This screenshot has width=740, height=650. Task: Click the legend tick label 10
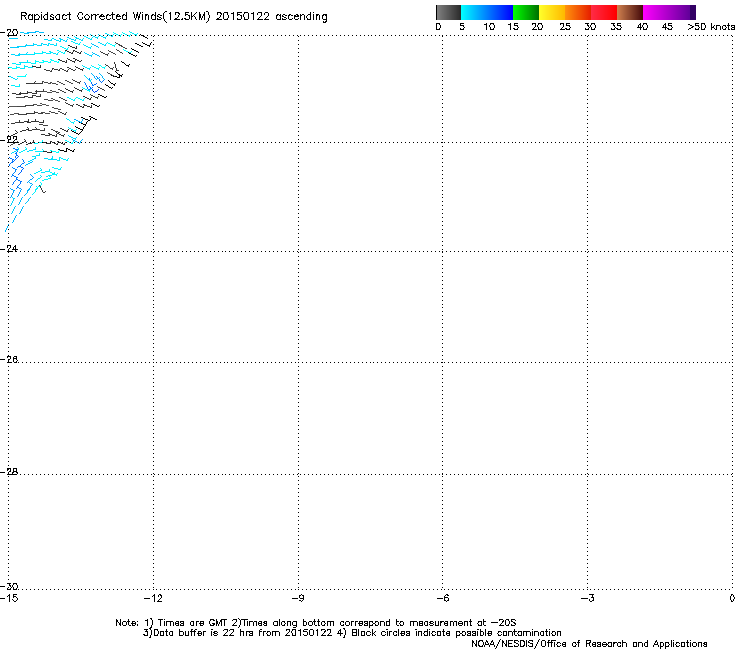(489, 27)
